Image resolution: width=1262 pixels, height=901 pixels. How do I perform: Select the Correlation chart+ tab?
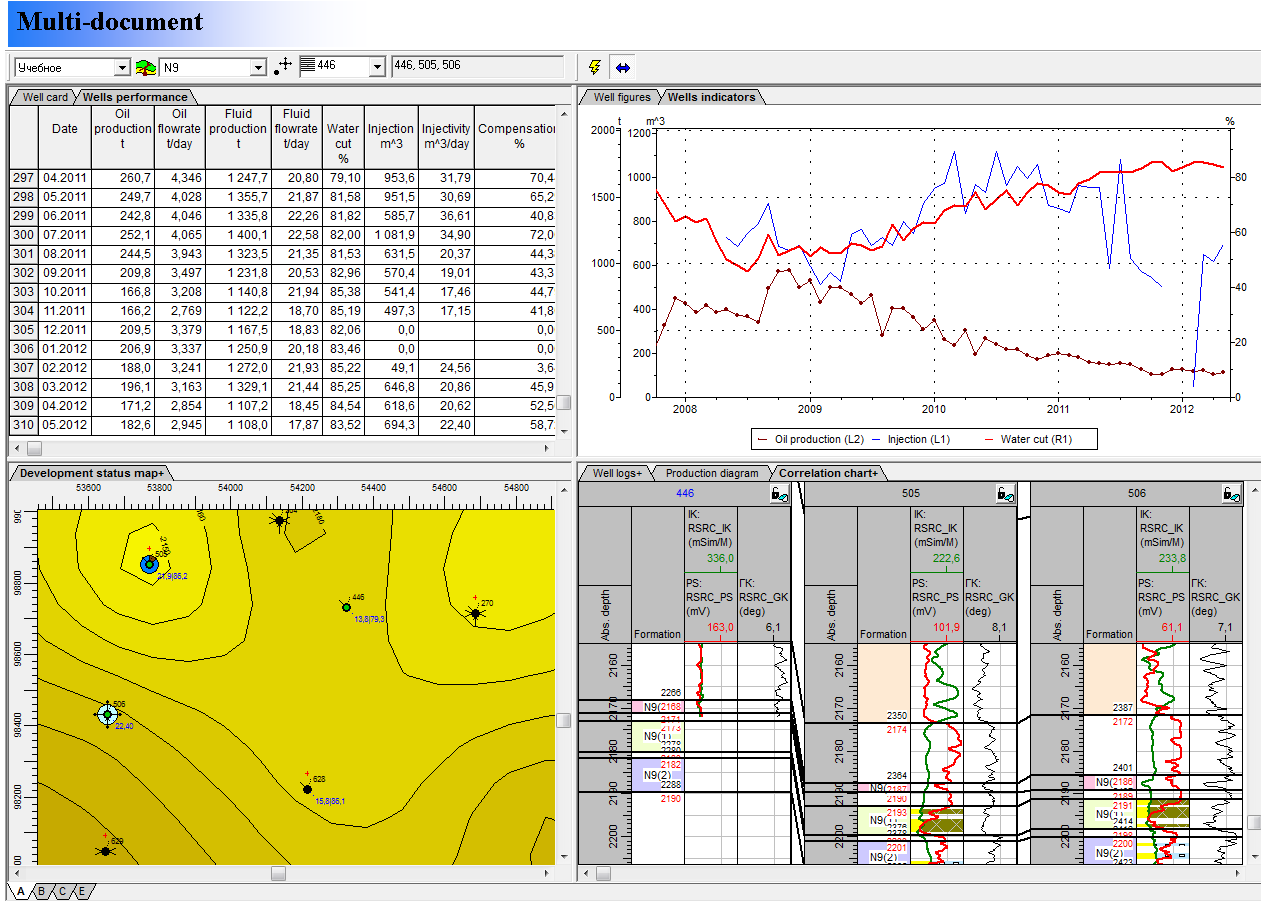(828, 473)
